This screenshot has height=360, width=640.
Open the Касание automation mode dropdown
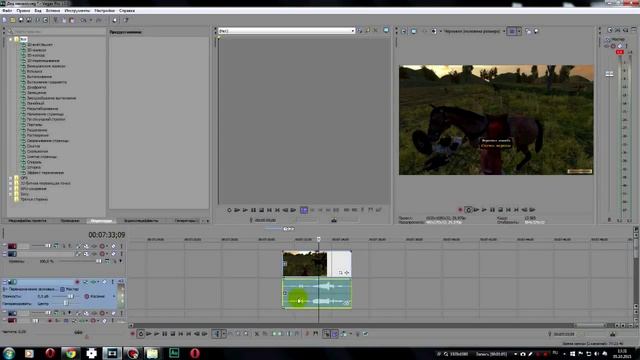113,296
